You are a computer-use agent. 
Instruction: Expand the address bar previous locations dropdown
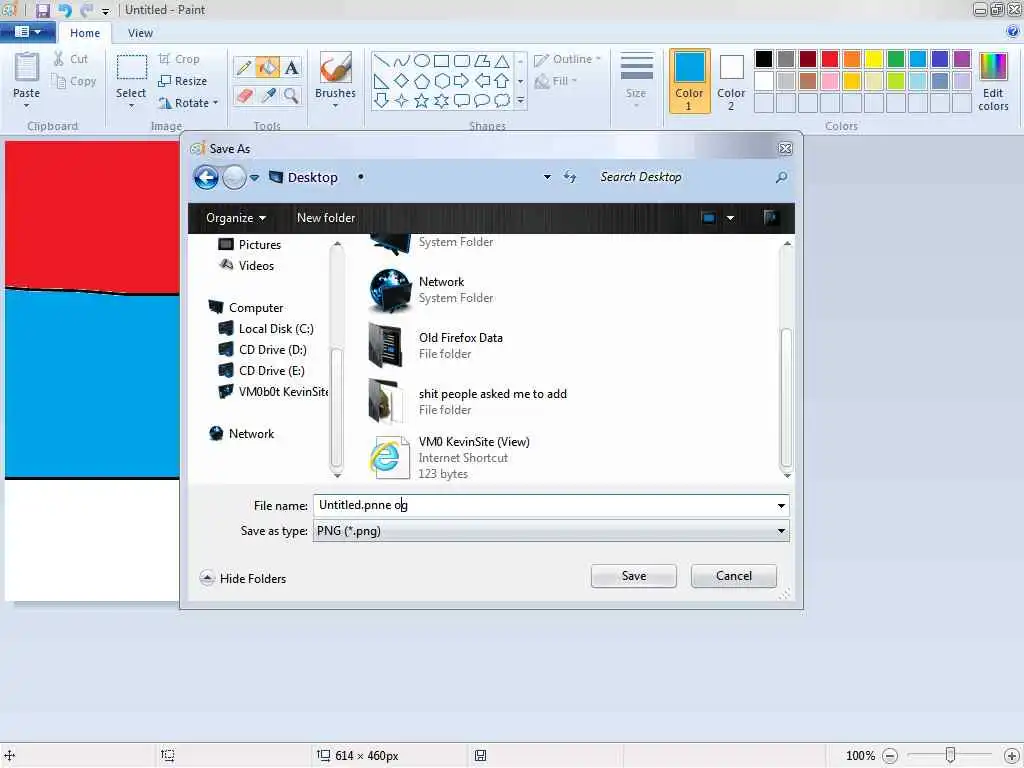[x=547, y=177]
